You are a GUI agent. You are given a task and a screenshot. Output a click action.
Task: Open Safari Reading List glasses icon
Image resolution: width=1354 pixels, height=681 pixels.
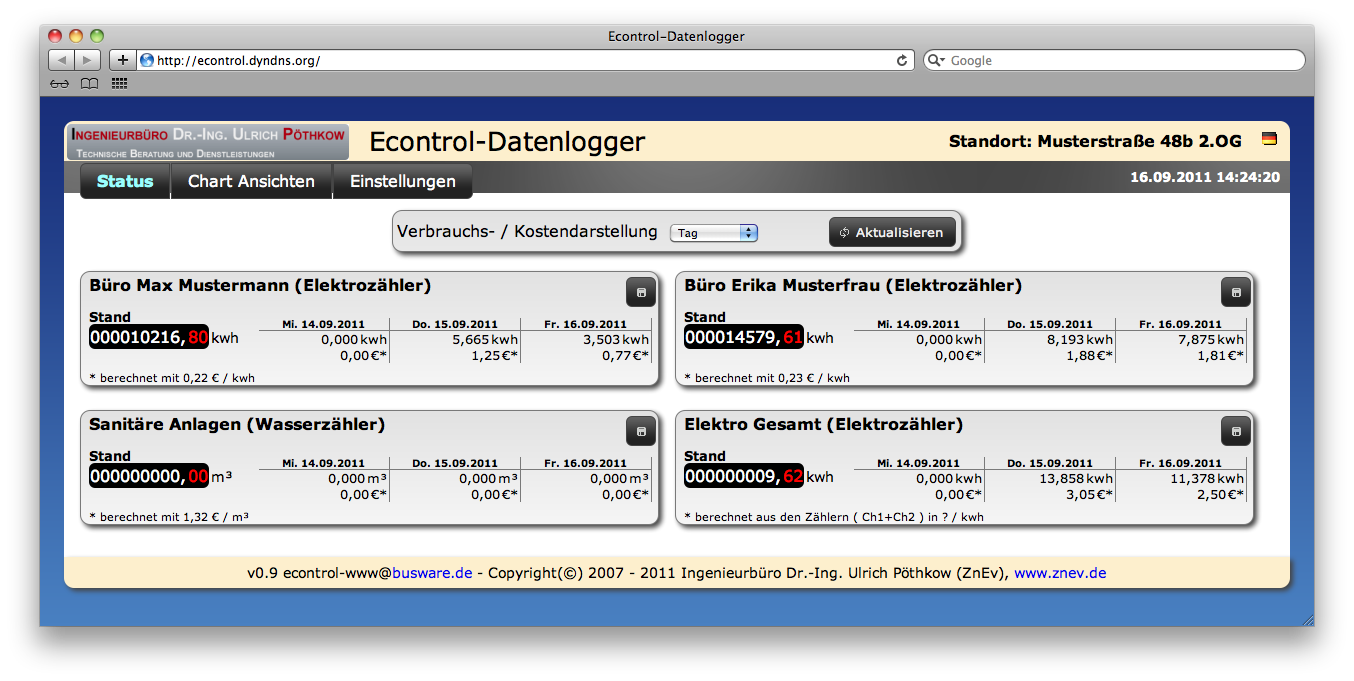pos(60,84)
